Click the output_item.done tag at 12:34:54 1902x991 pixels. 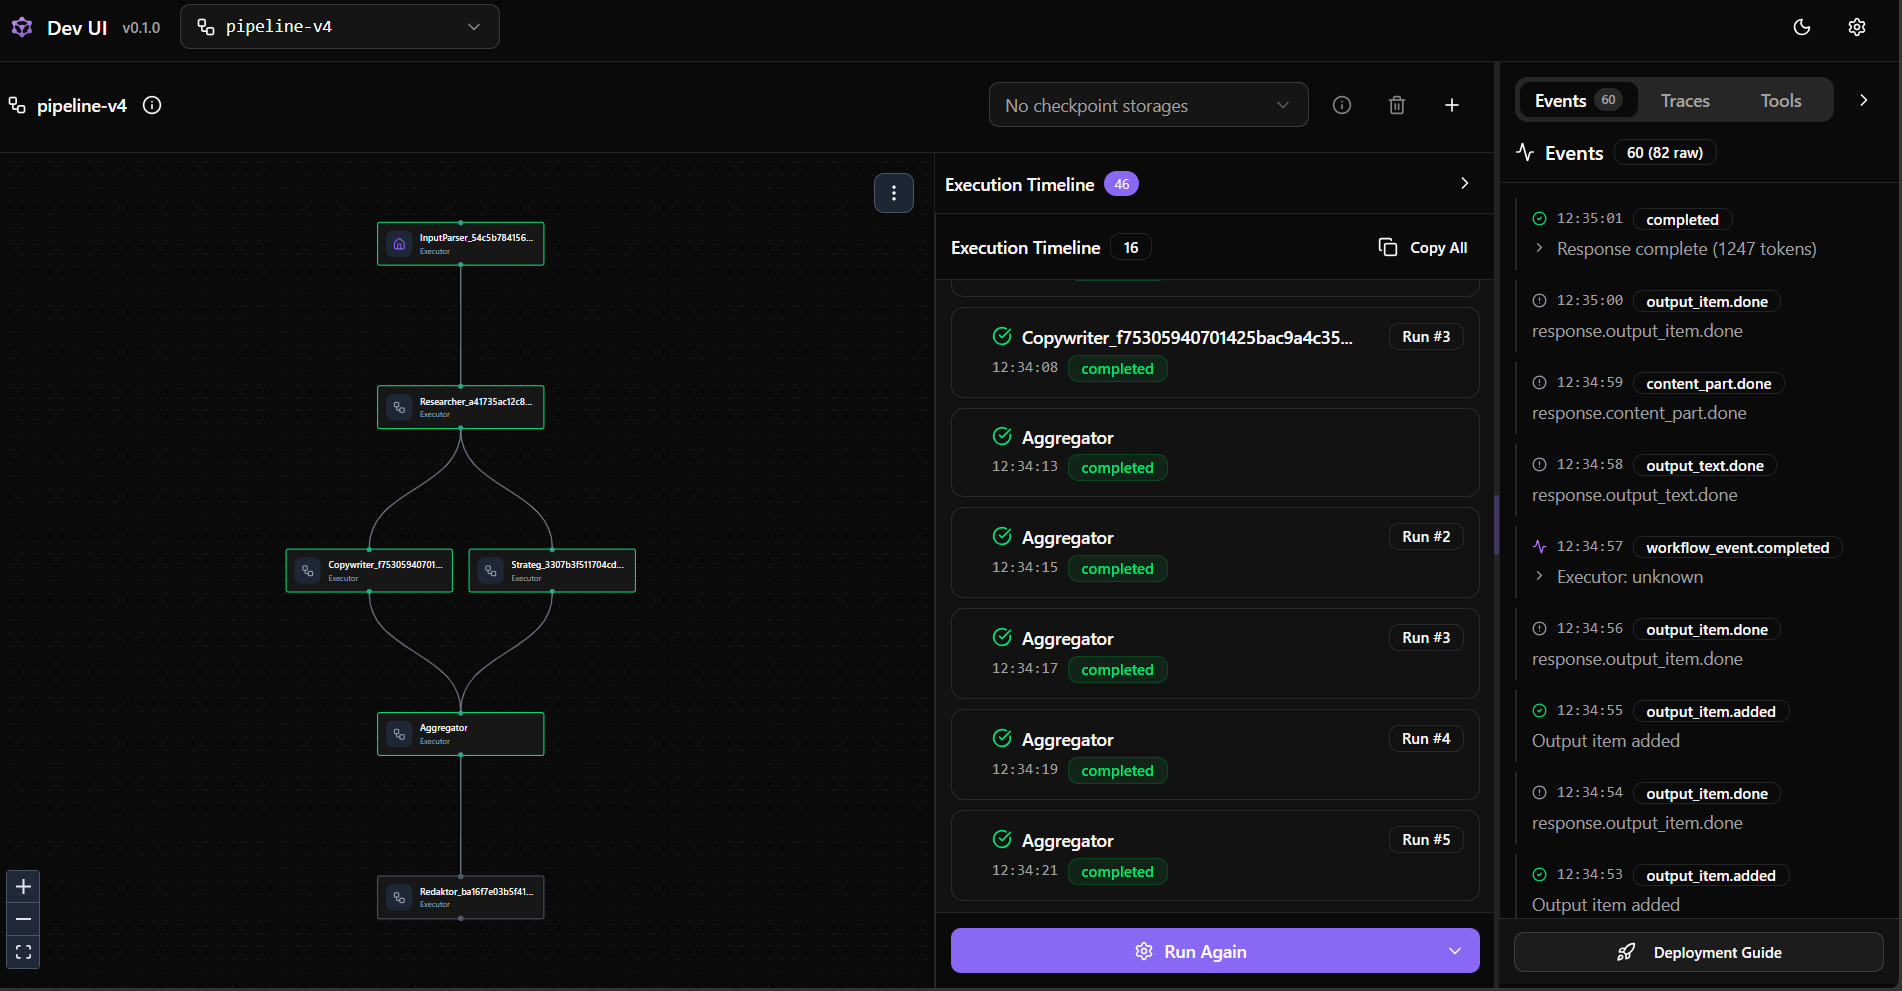coord(1706,793)
